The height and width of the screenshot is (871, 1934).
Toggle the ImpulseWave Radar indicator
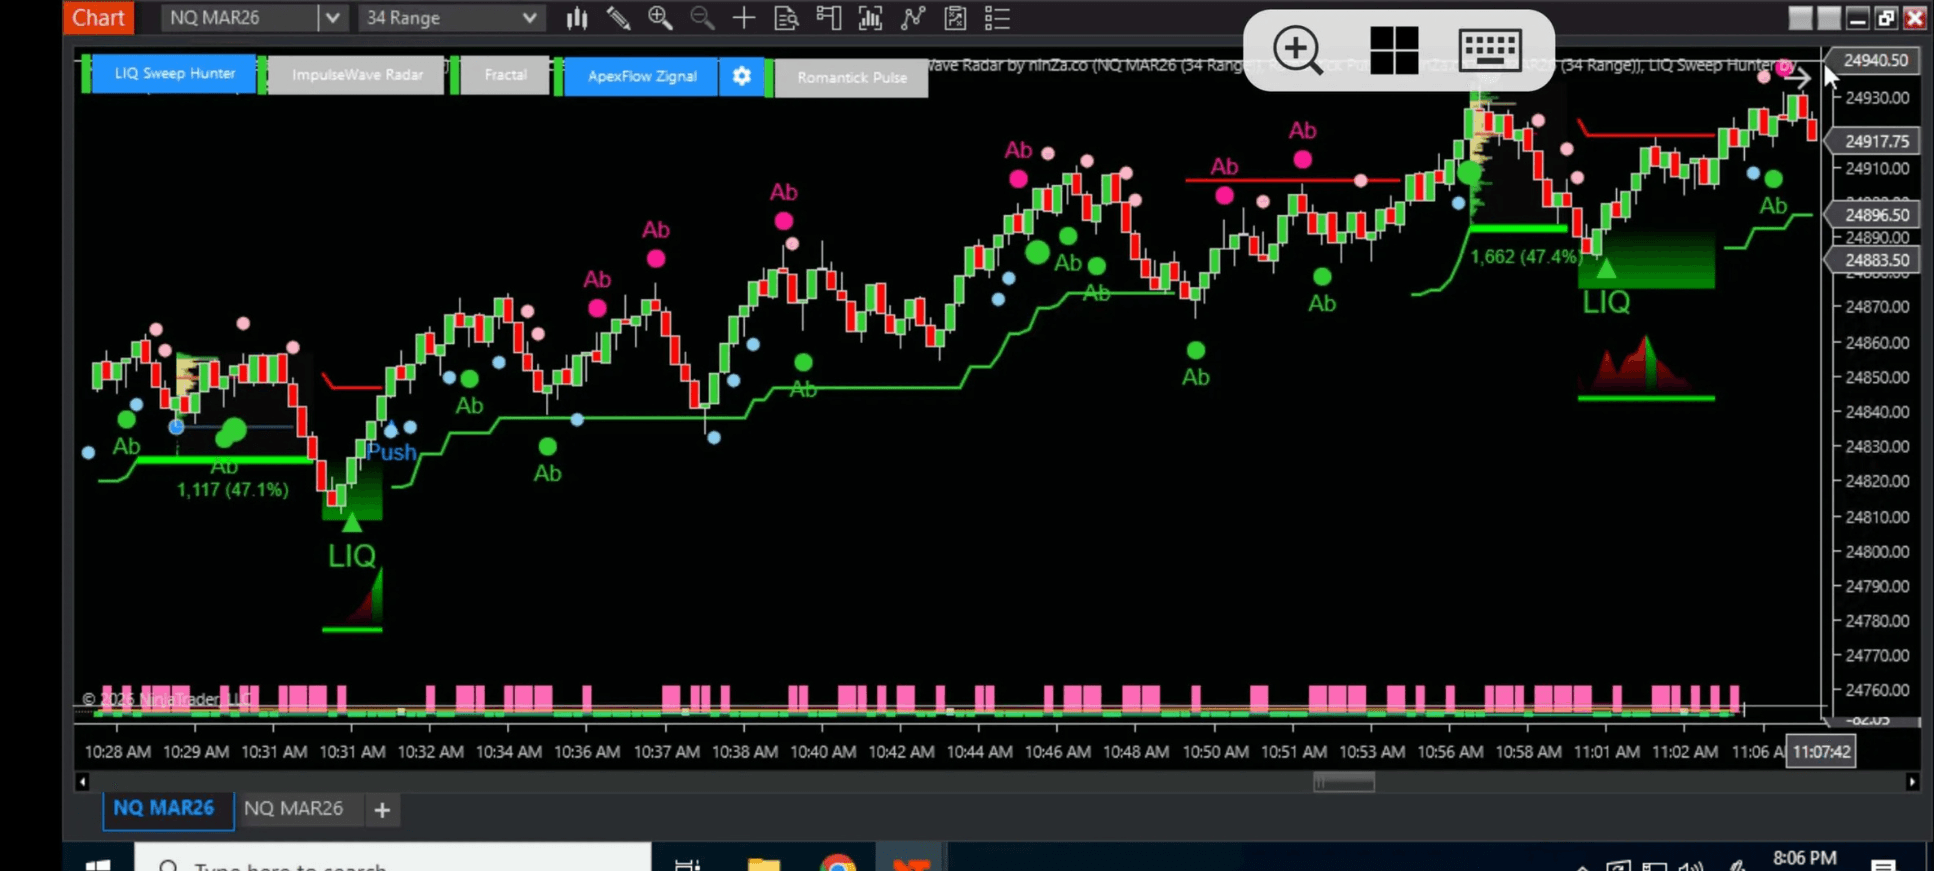click(357, 75)
